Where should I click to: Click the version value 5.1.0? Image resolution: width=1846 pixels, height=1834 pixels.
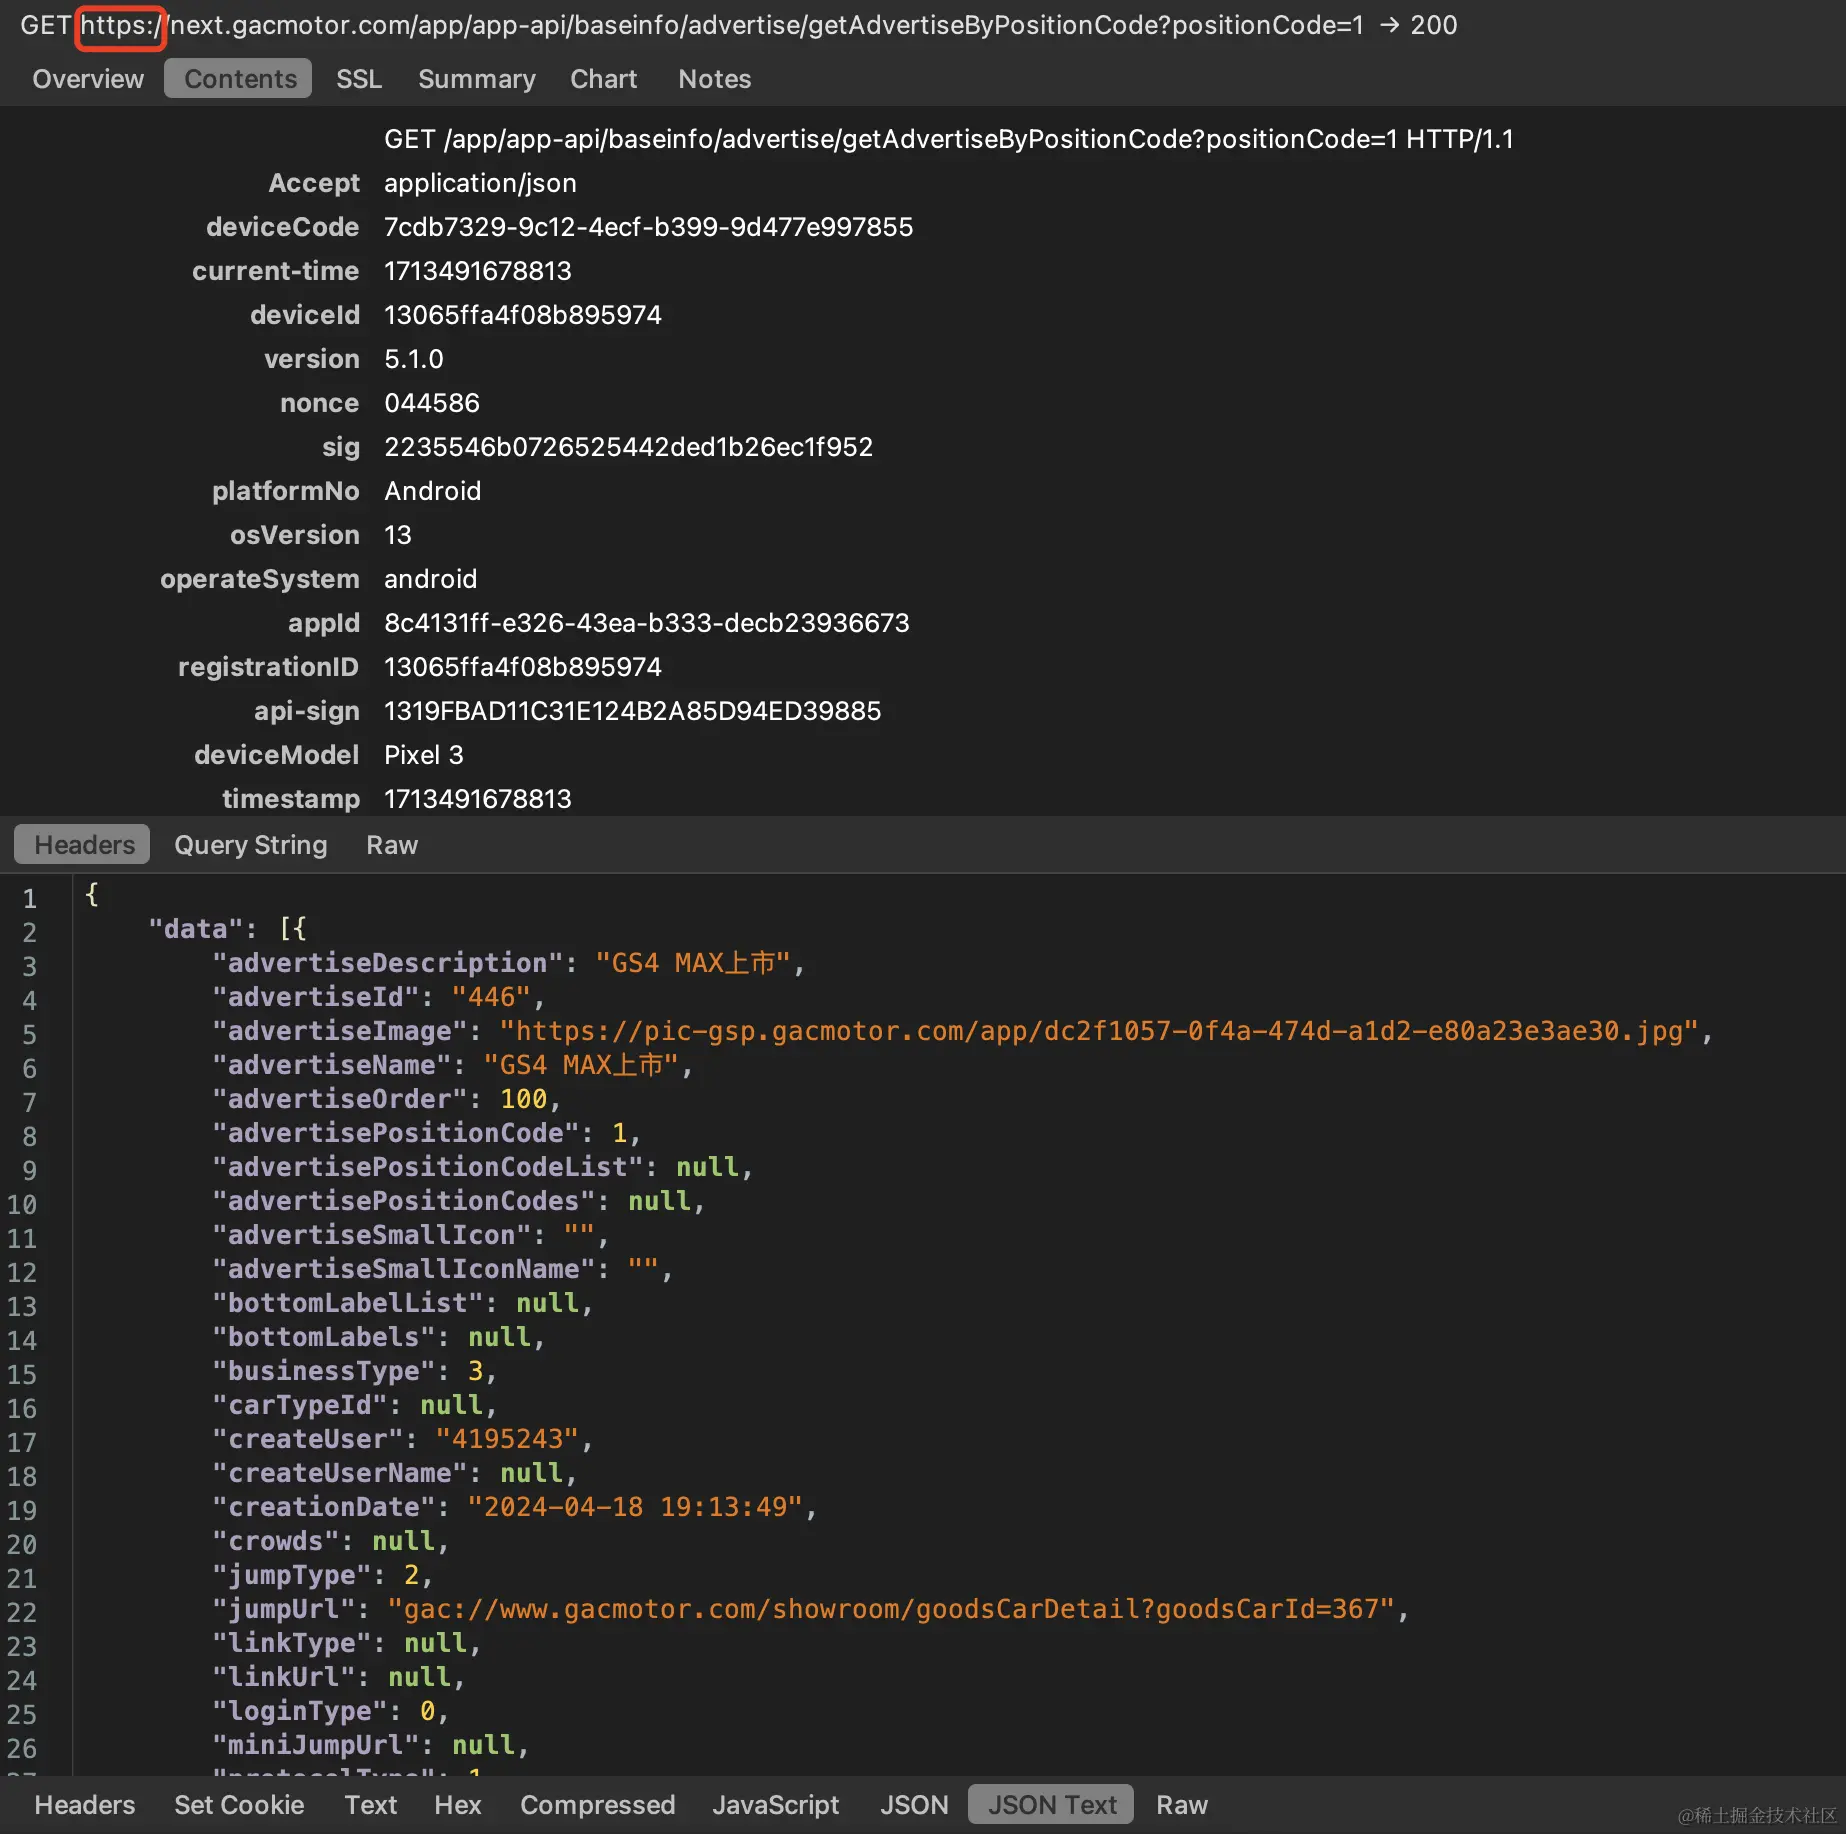pos(413,359)
